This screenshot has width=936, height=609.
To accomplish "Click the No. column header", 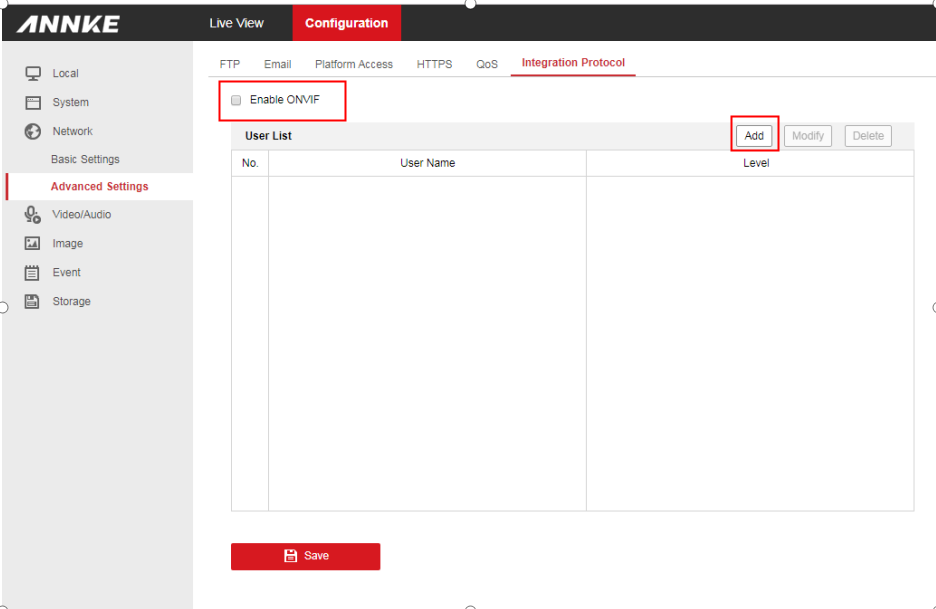I will 250,163.
